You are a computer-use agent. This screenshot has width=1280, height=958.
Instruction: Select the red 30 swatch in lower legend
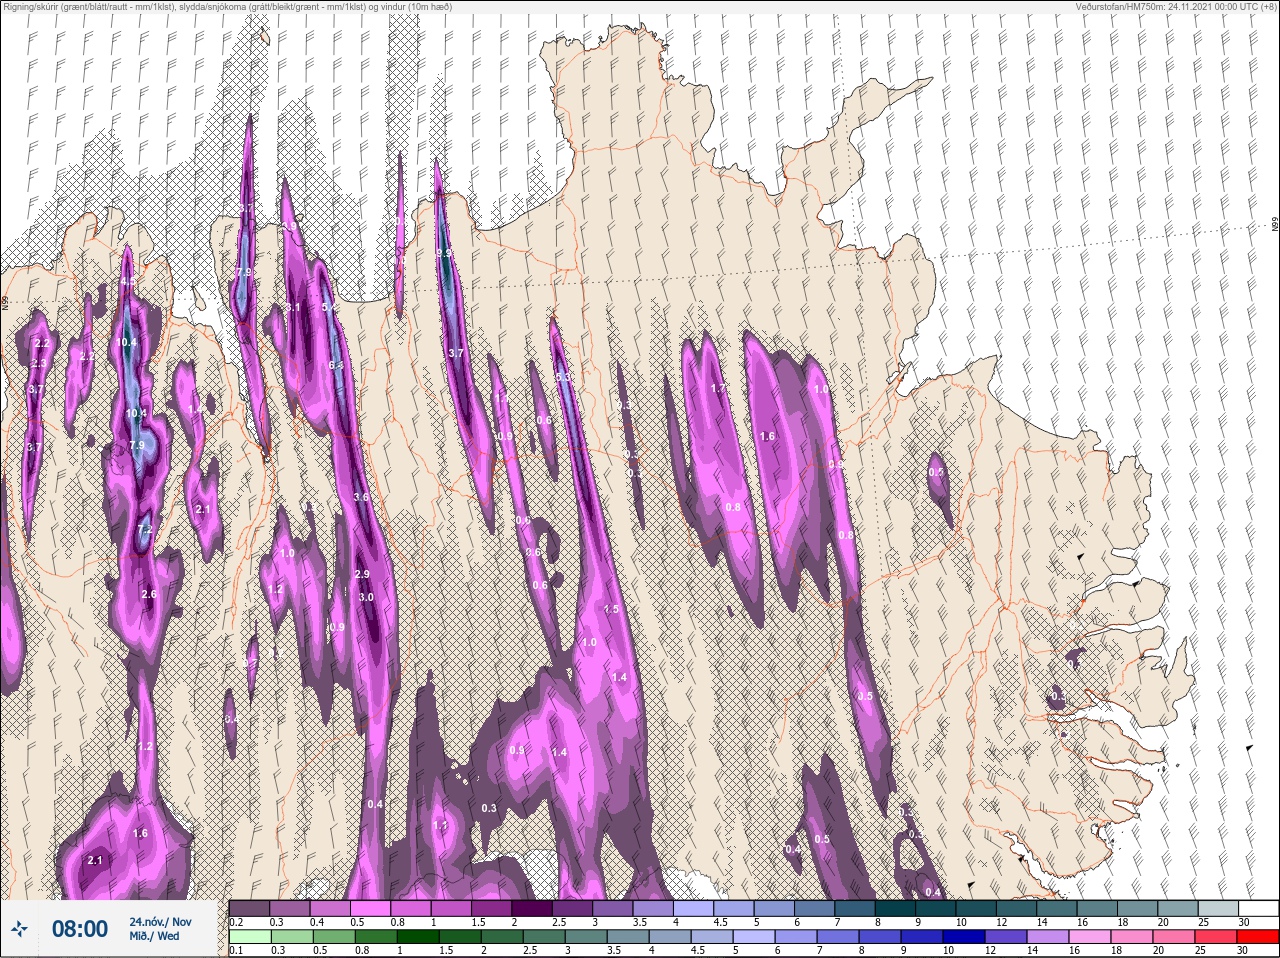1258,936
